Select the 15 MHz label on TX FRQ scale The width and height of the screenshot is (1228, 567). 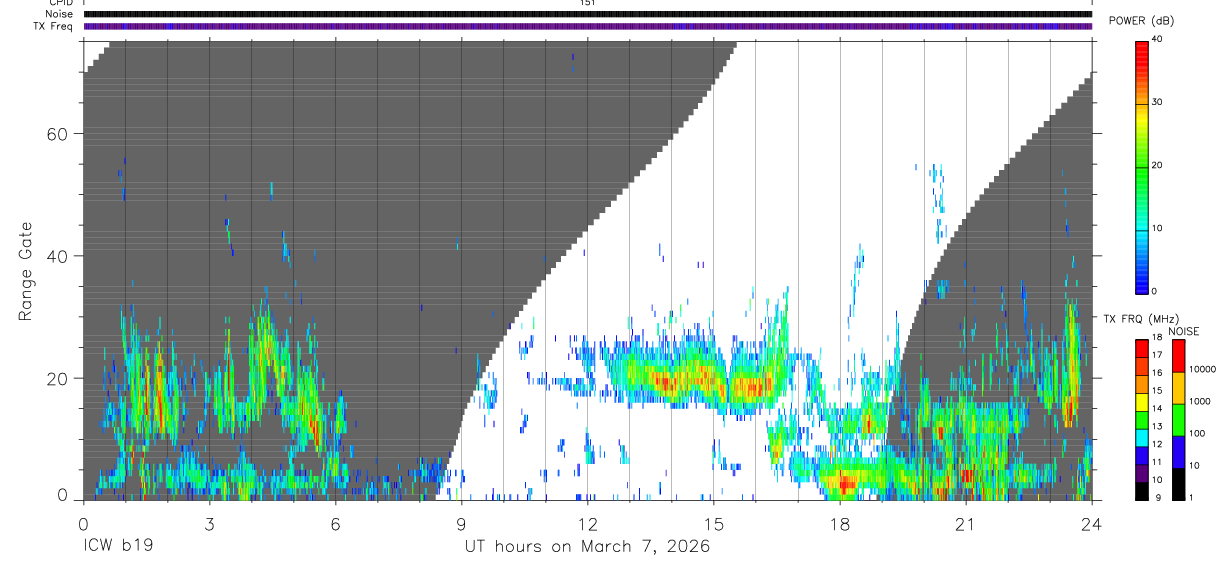point(1156,391)
